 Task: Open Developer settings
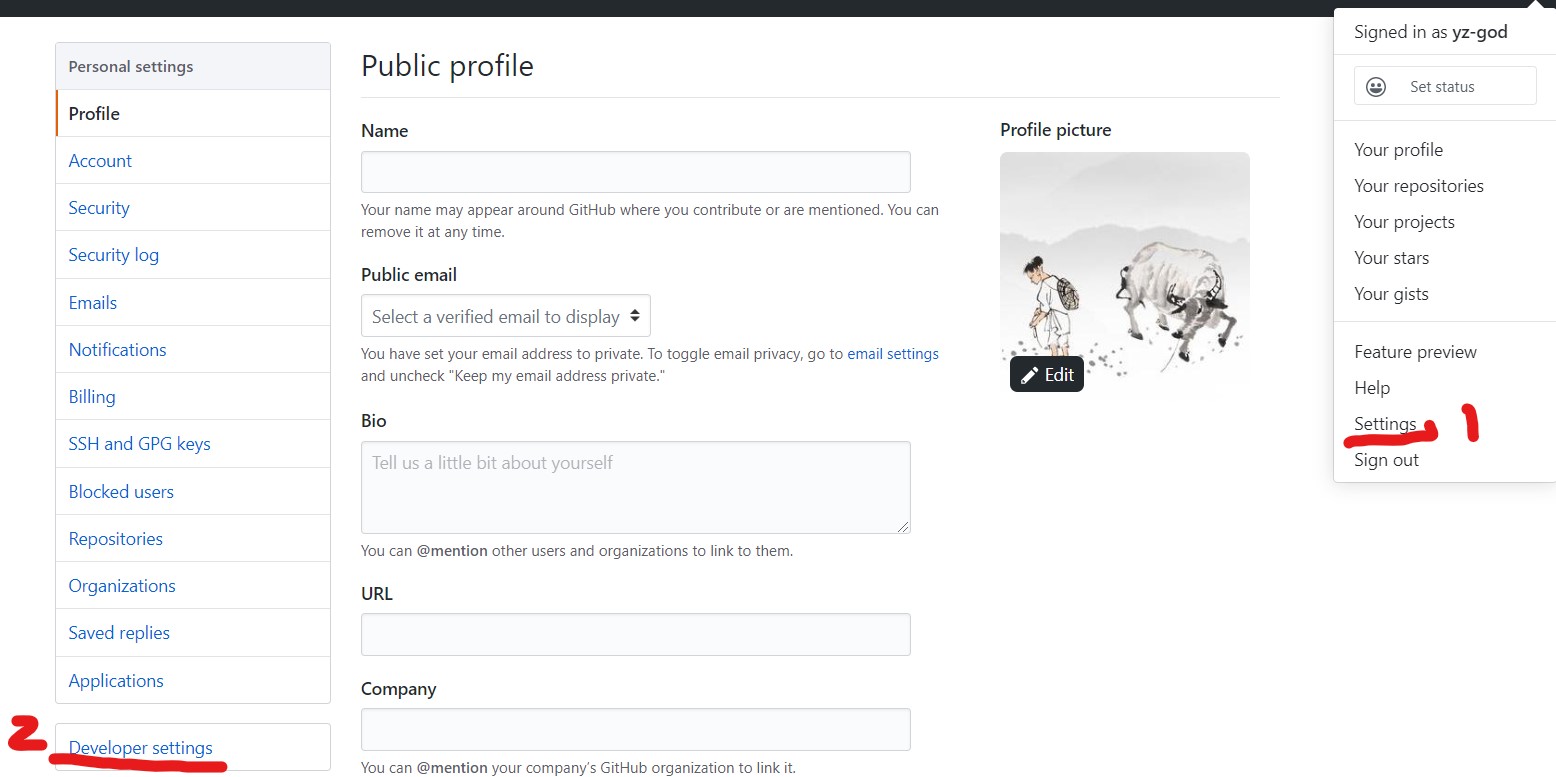pyautogui.click(x=141, y=748)
